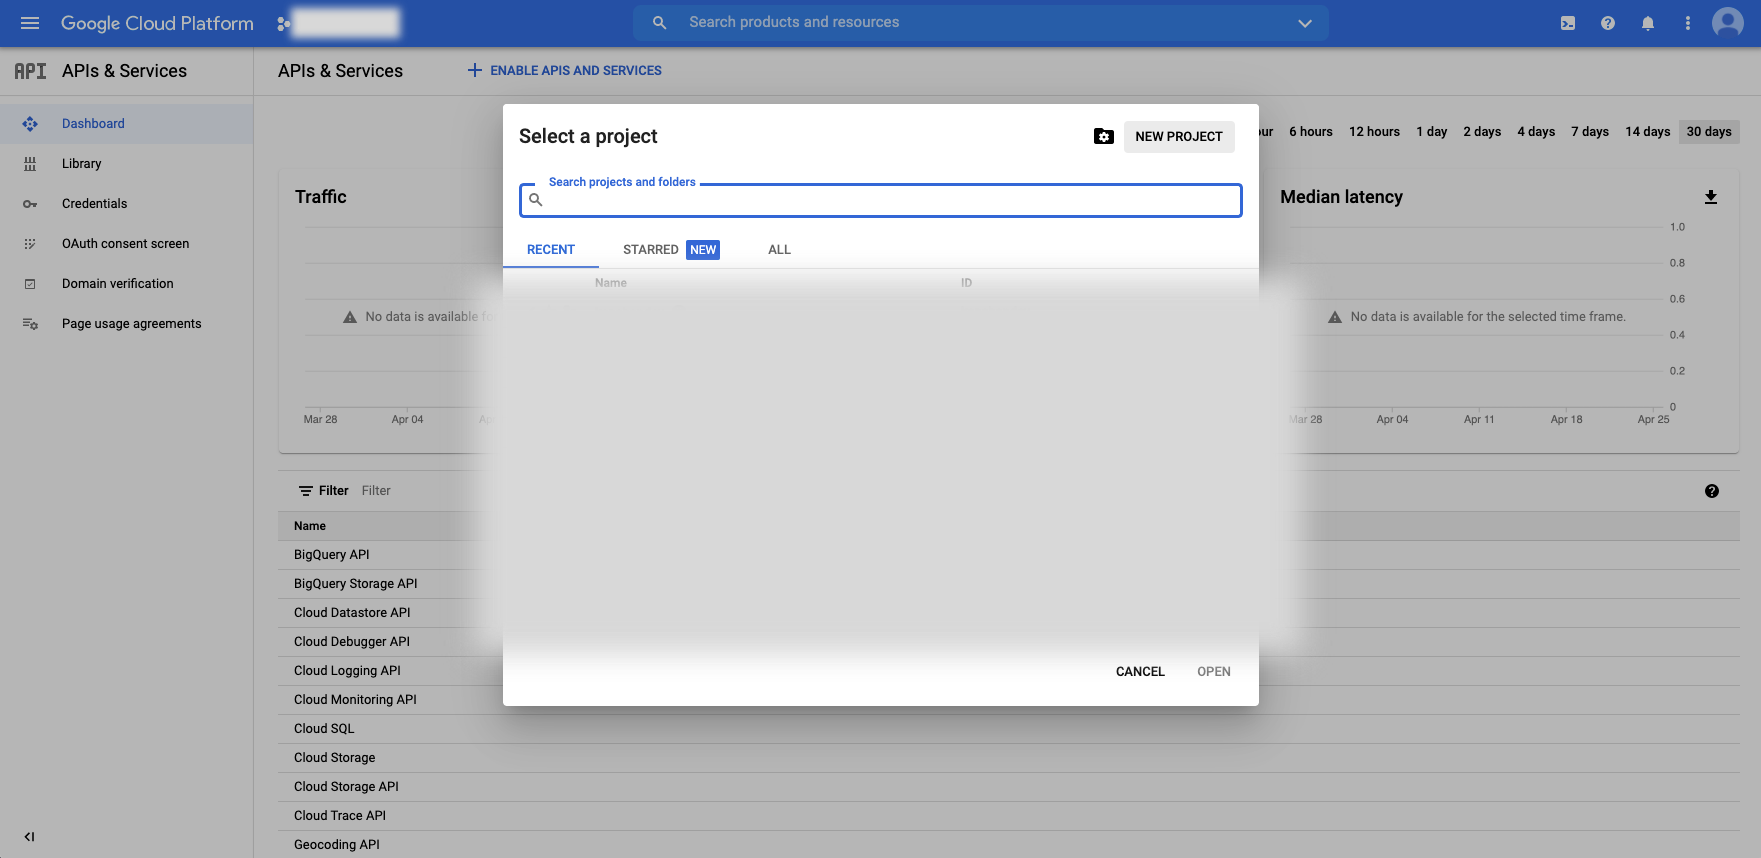Viewport: 1761px width, 858px height.
Task: Click the OAuth consent screen icon
Action: click(x=30, y=244)
